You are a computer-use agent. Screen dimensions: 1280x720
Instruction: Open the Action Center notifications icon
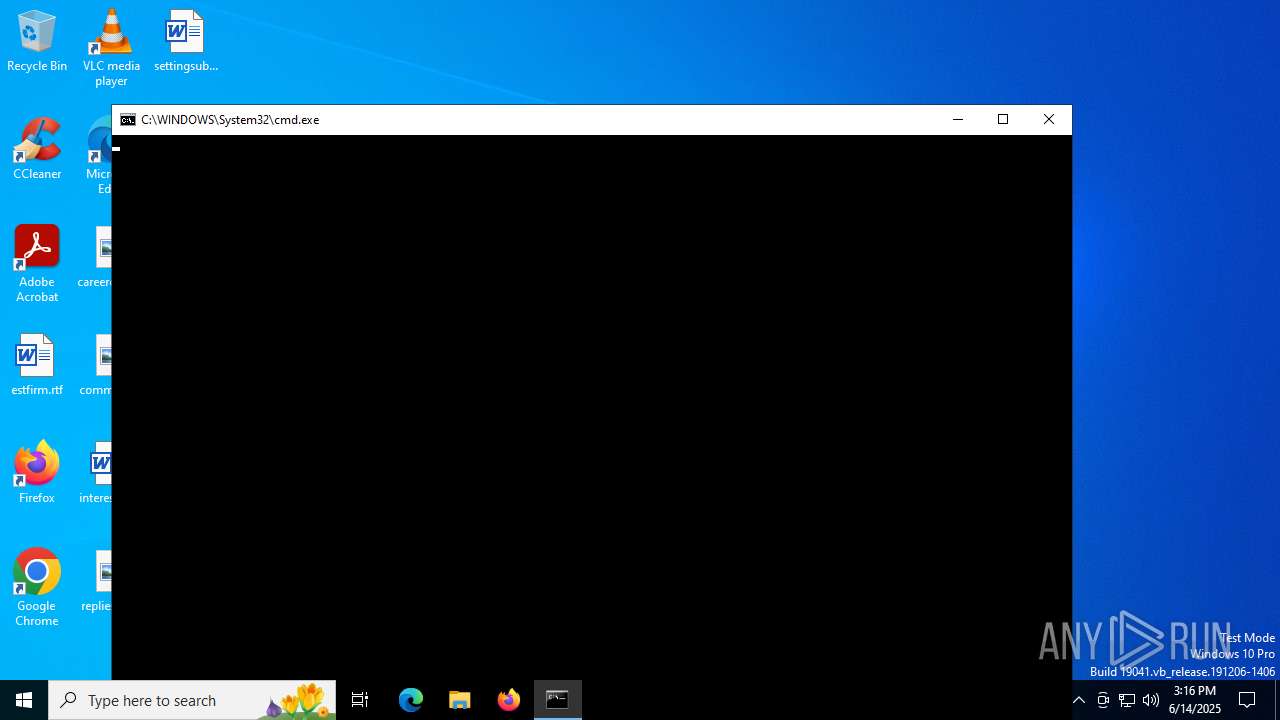1248,700
